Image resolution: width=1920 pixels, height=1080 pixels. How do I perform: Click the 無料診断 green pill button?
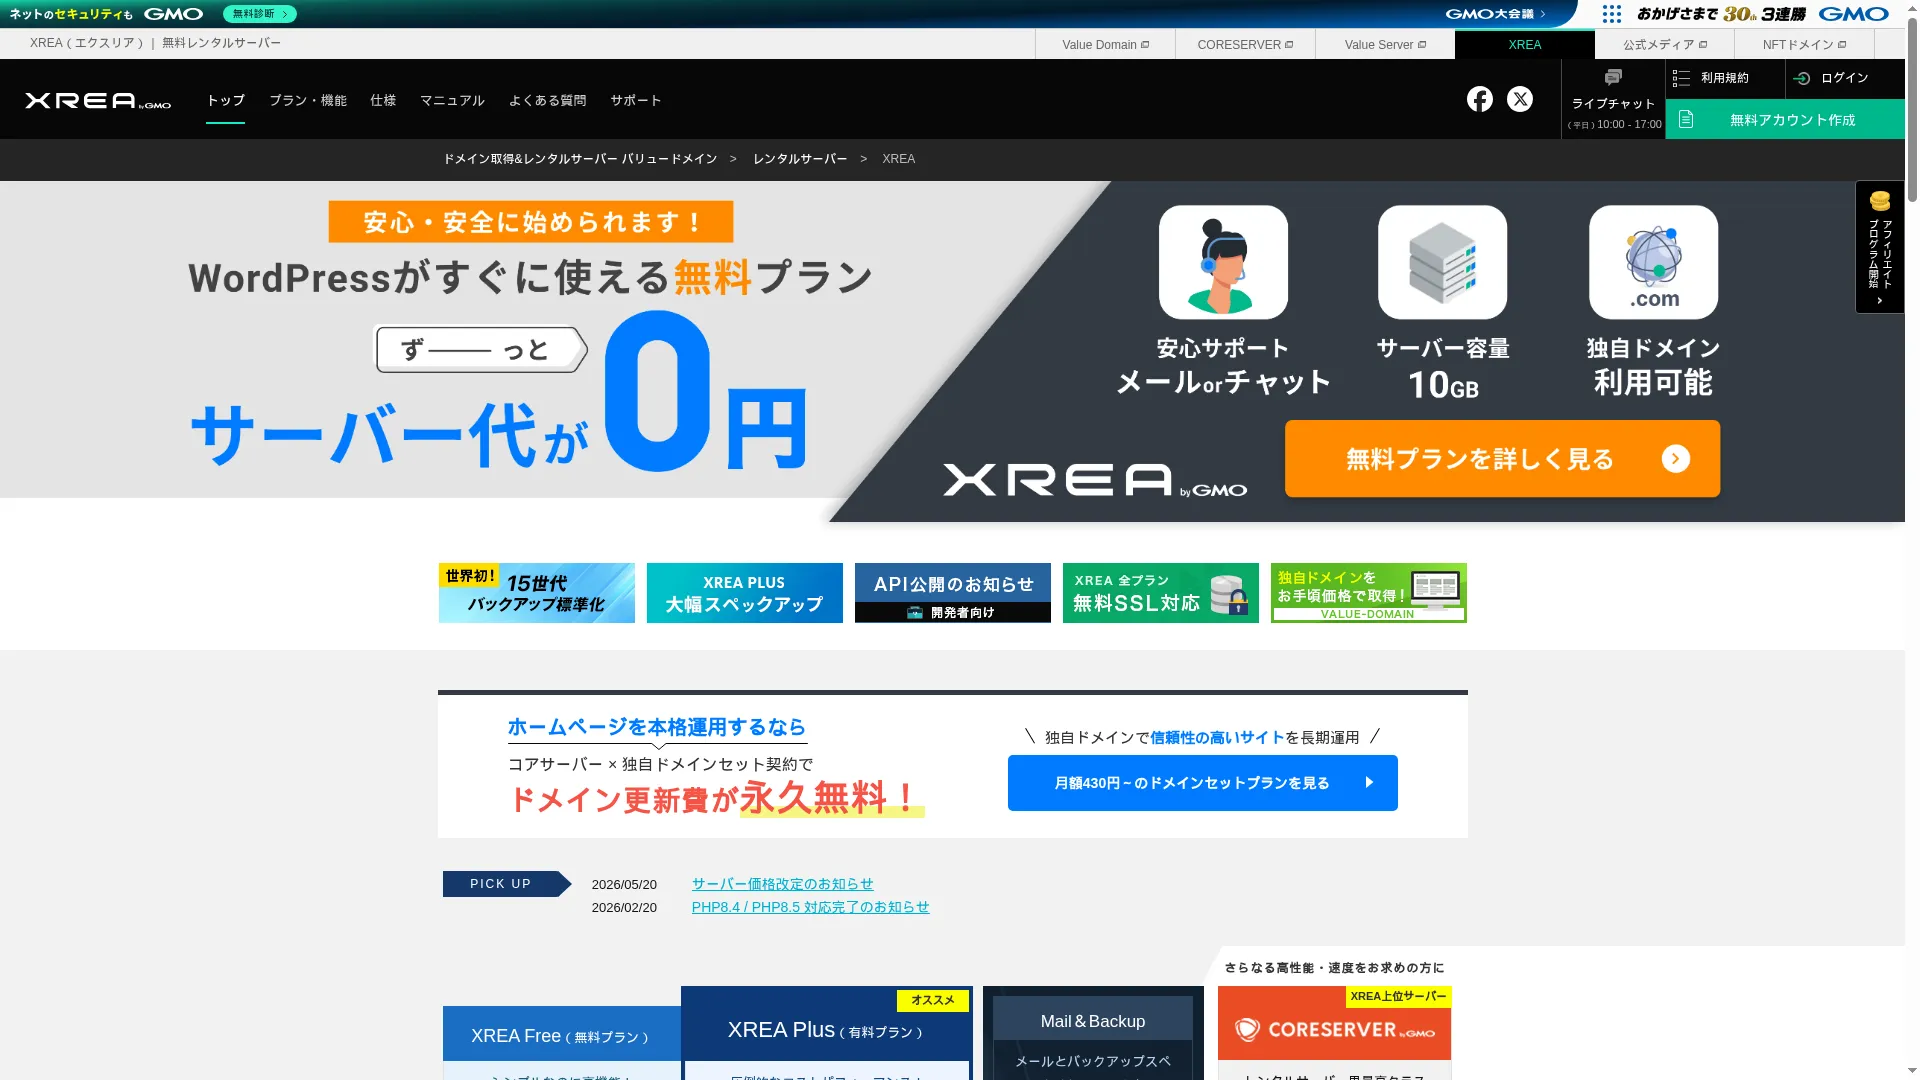(259, 14)
